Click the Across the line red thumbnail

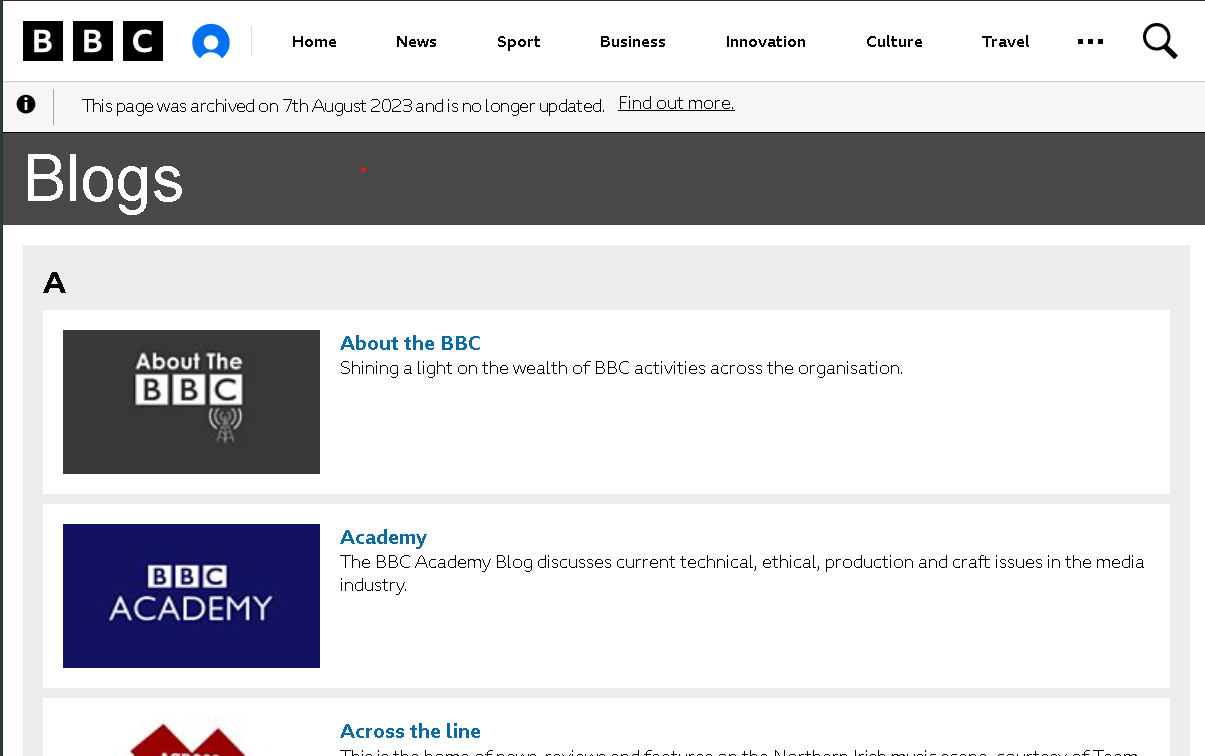coord(191,740)
